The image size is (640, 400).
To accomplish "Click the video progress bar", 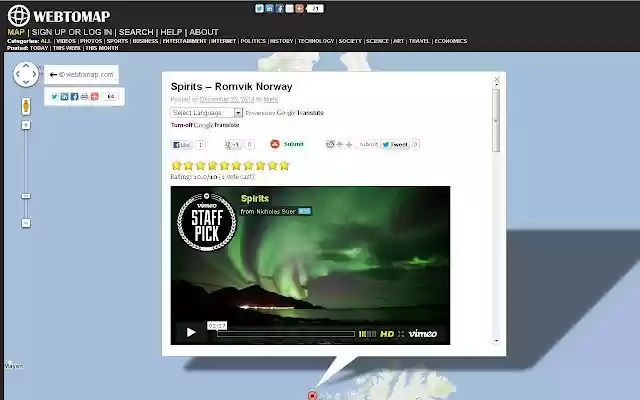I will [x=286, y=334].
